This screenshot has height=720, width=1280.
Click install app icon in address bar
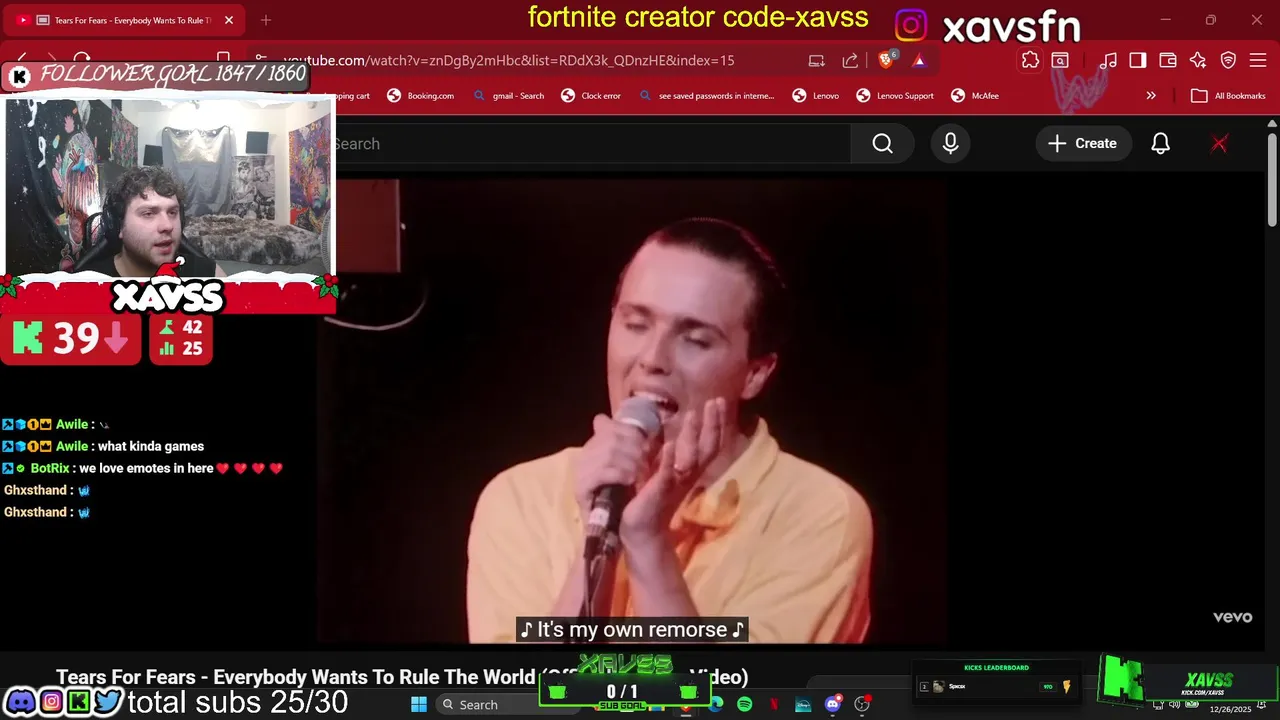[x=817, y=60]
